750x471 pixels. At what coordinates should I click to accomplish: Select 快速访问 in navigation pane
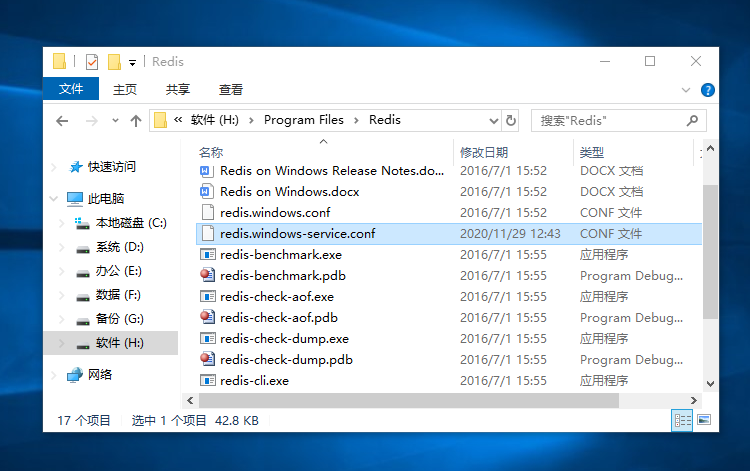pyautogui.click(x=111, y=167)
